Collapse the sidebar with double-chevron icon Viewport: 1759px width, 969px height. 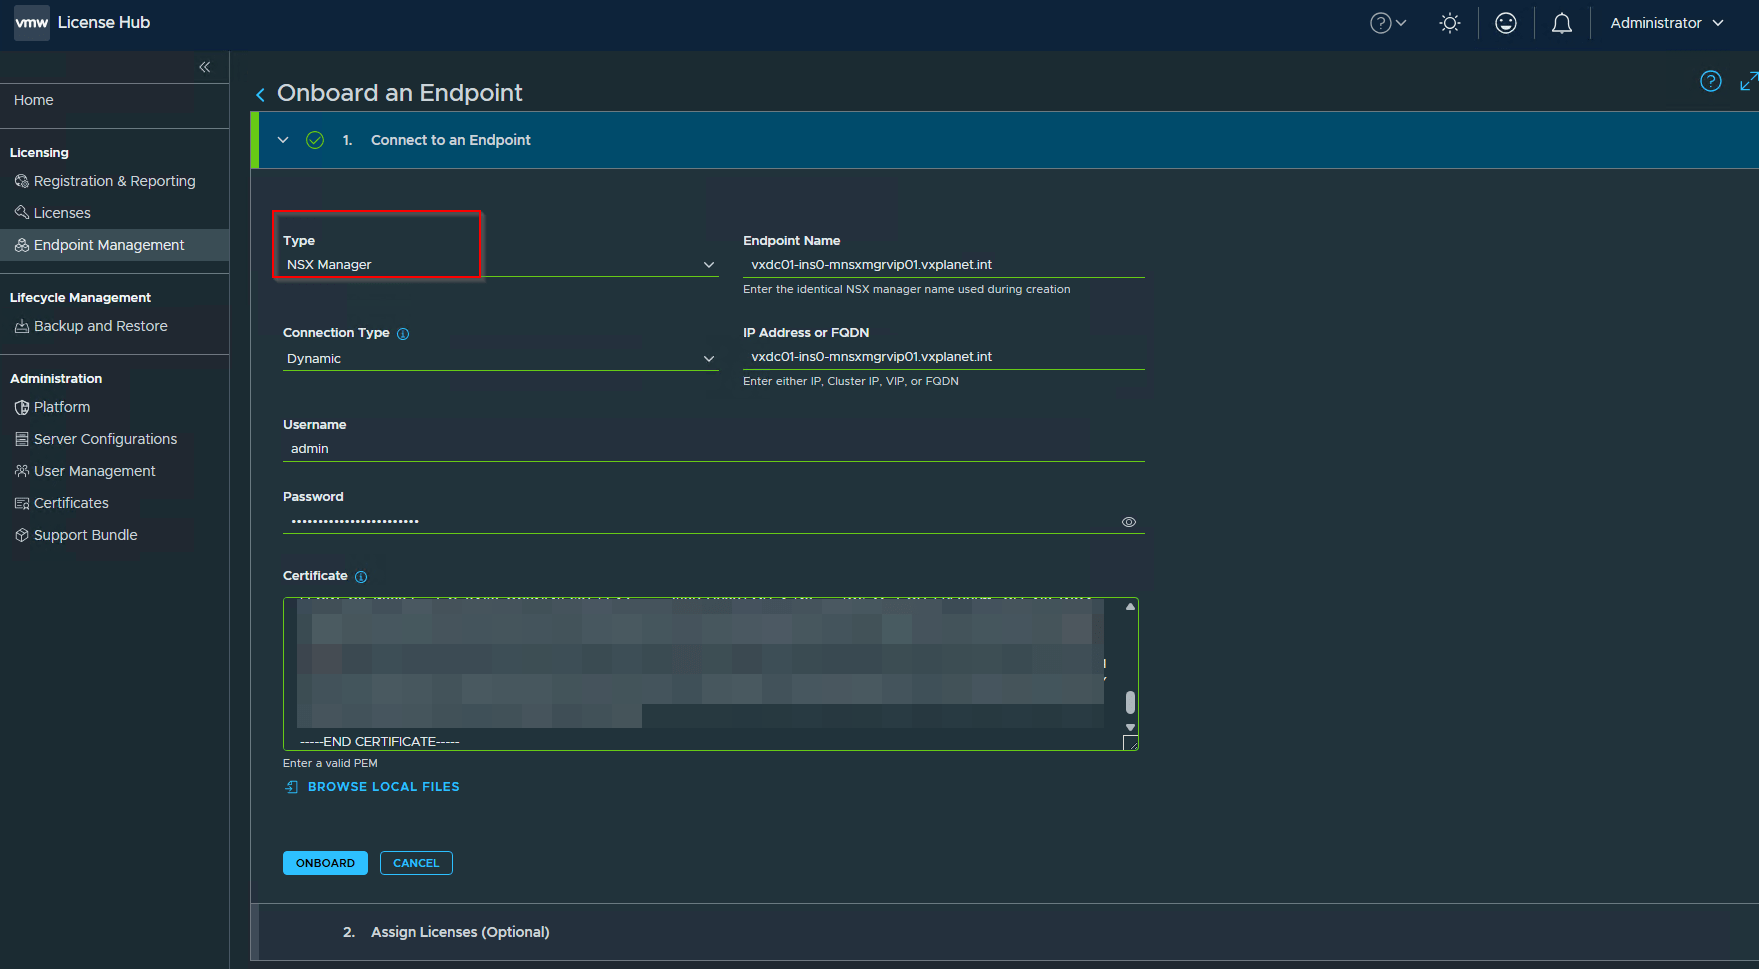click(205, 67)
